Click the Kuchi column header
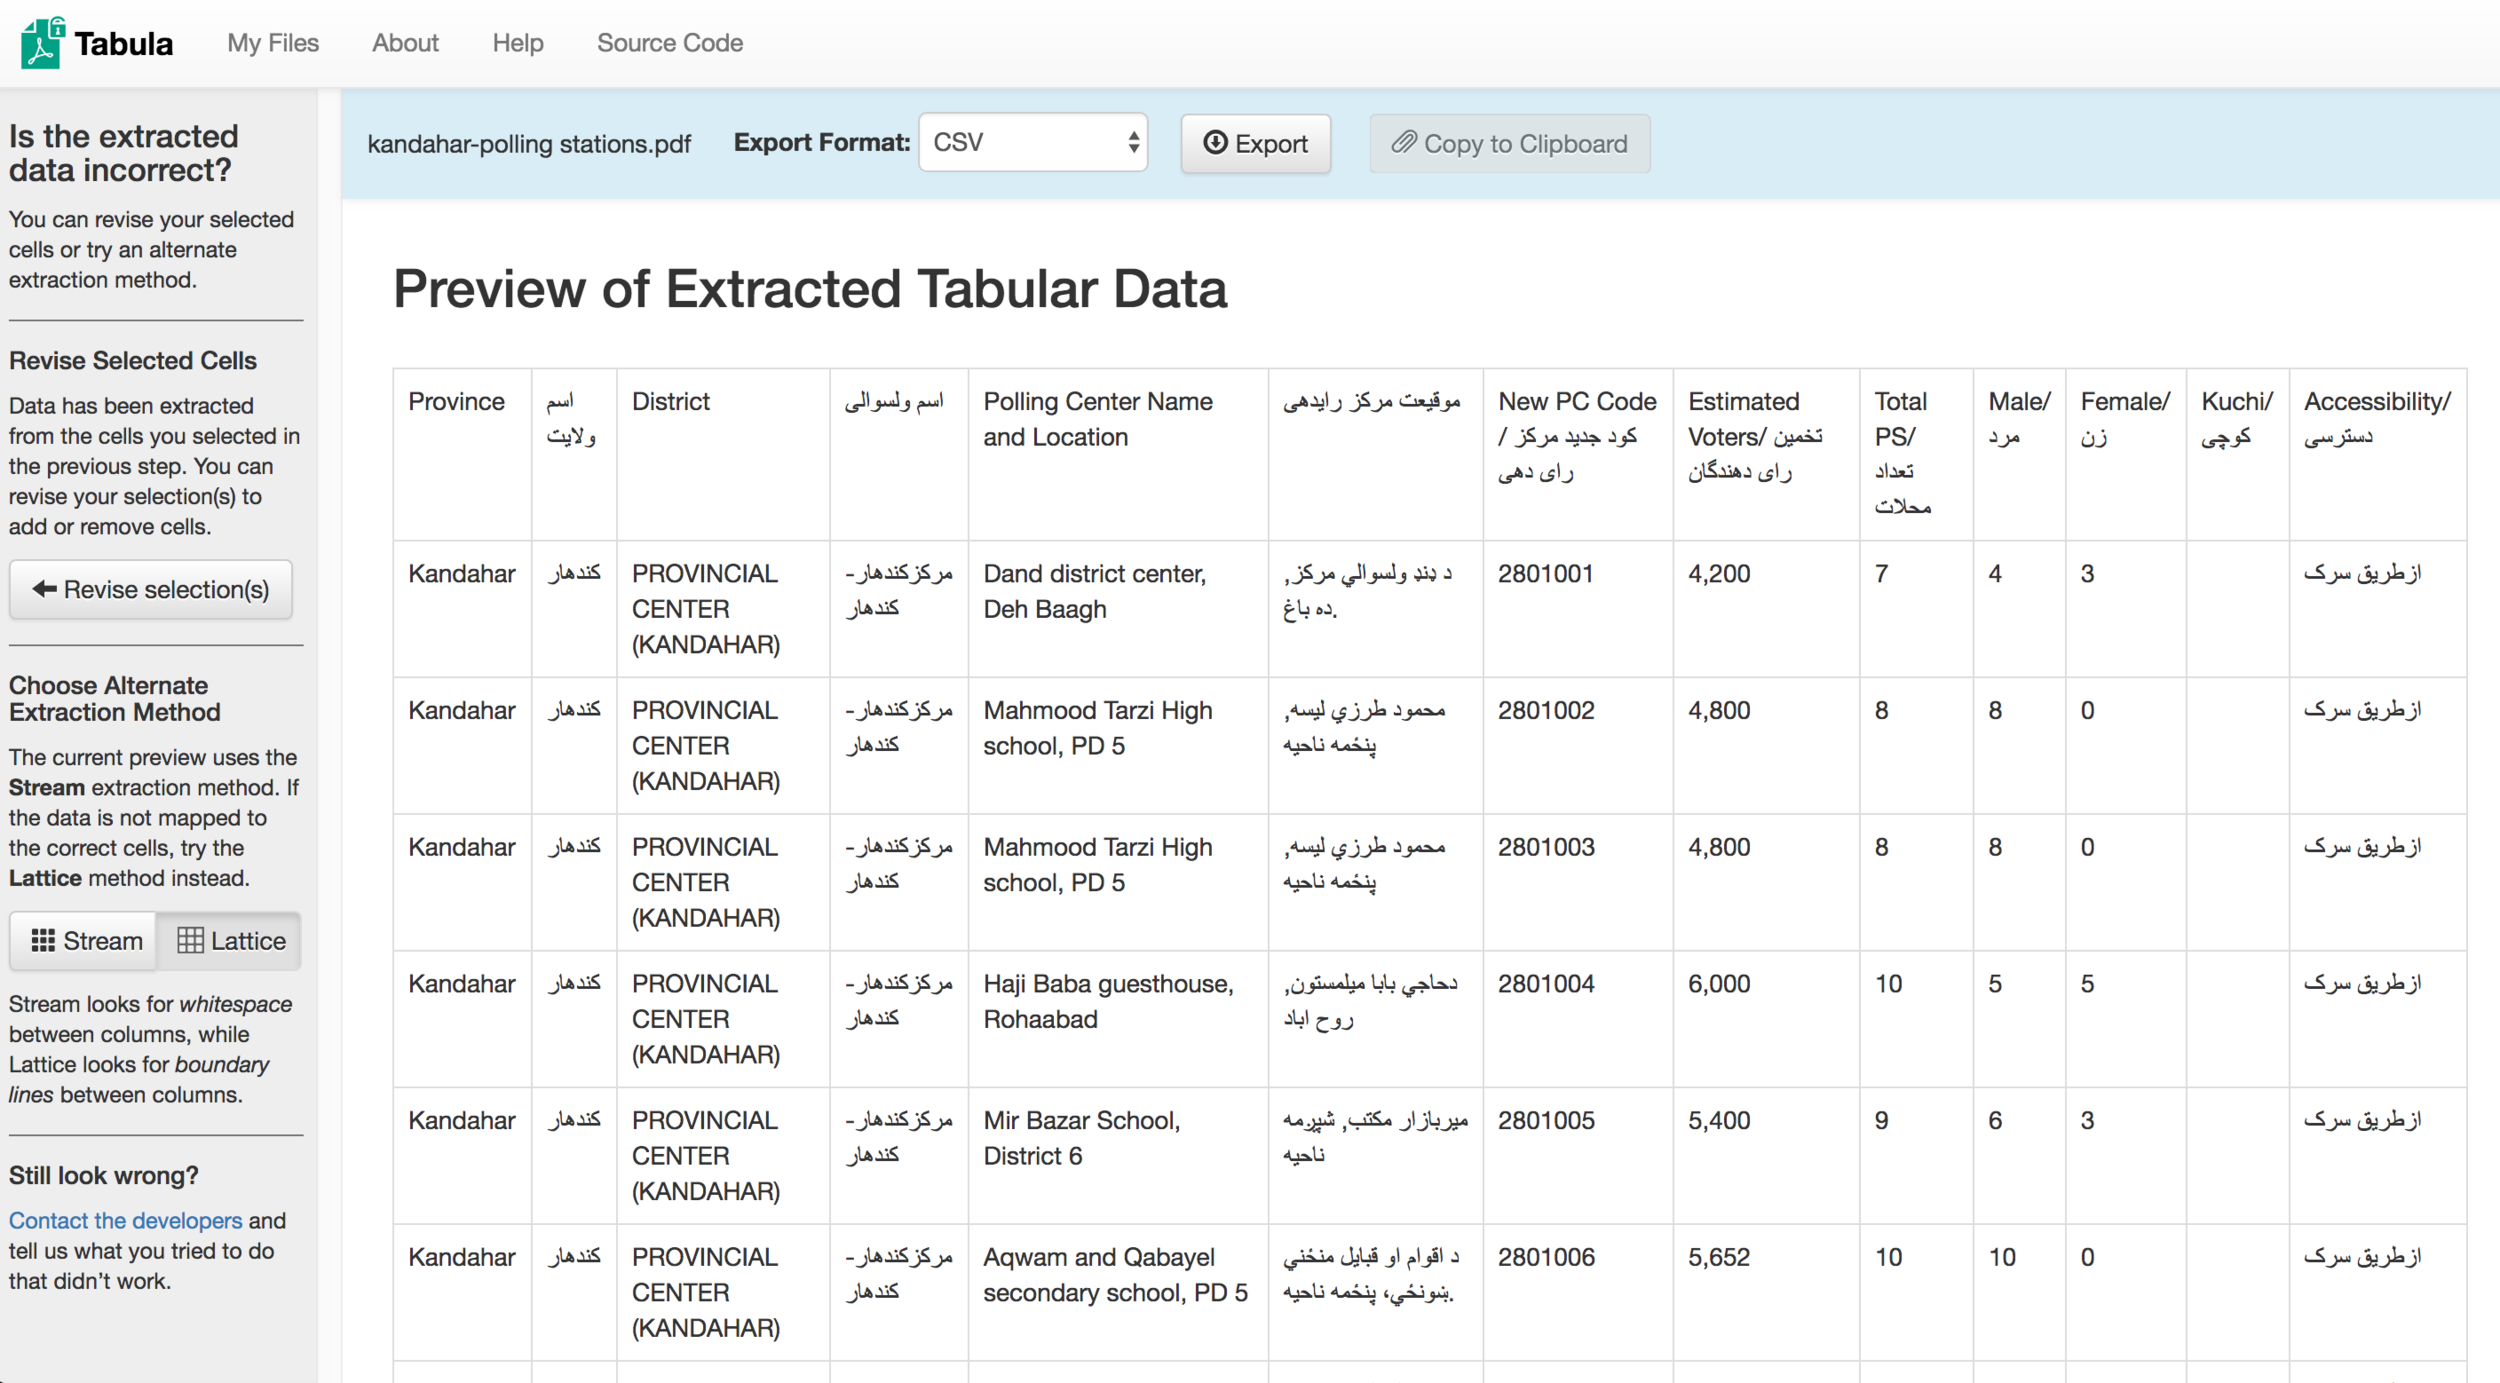 2238,454
